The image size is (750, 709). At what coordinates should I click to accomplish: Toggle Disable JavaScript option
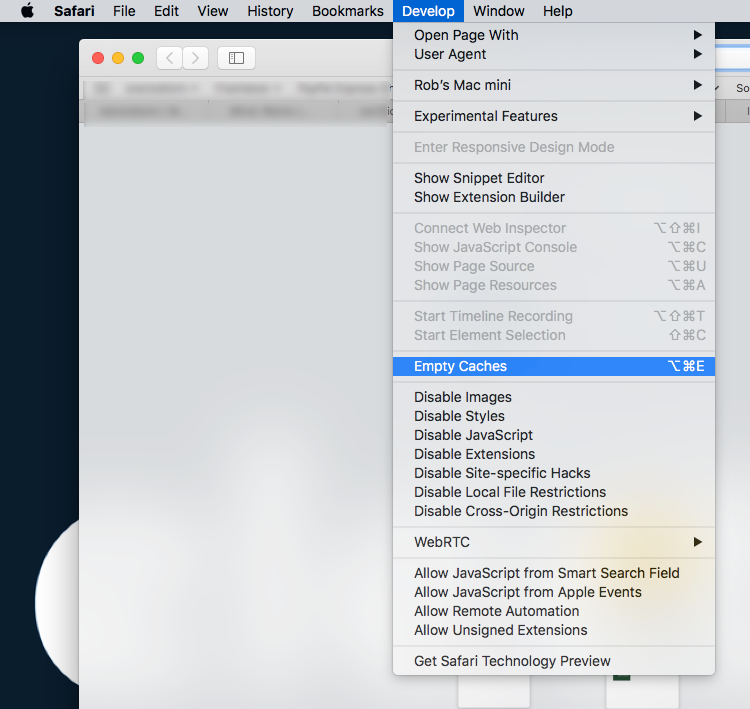click(x=554, y=435)
